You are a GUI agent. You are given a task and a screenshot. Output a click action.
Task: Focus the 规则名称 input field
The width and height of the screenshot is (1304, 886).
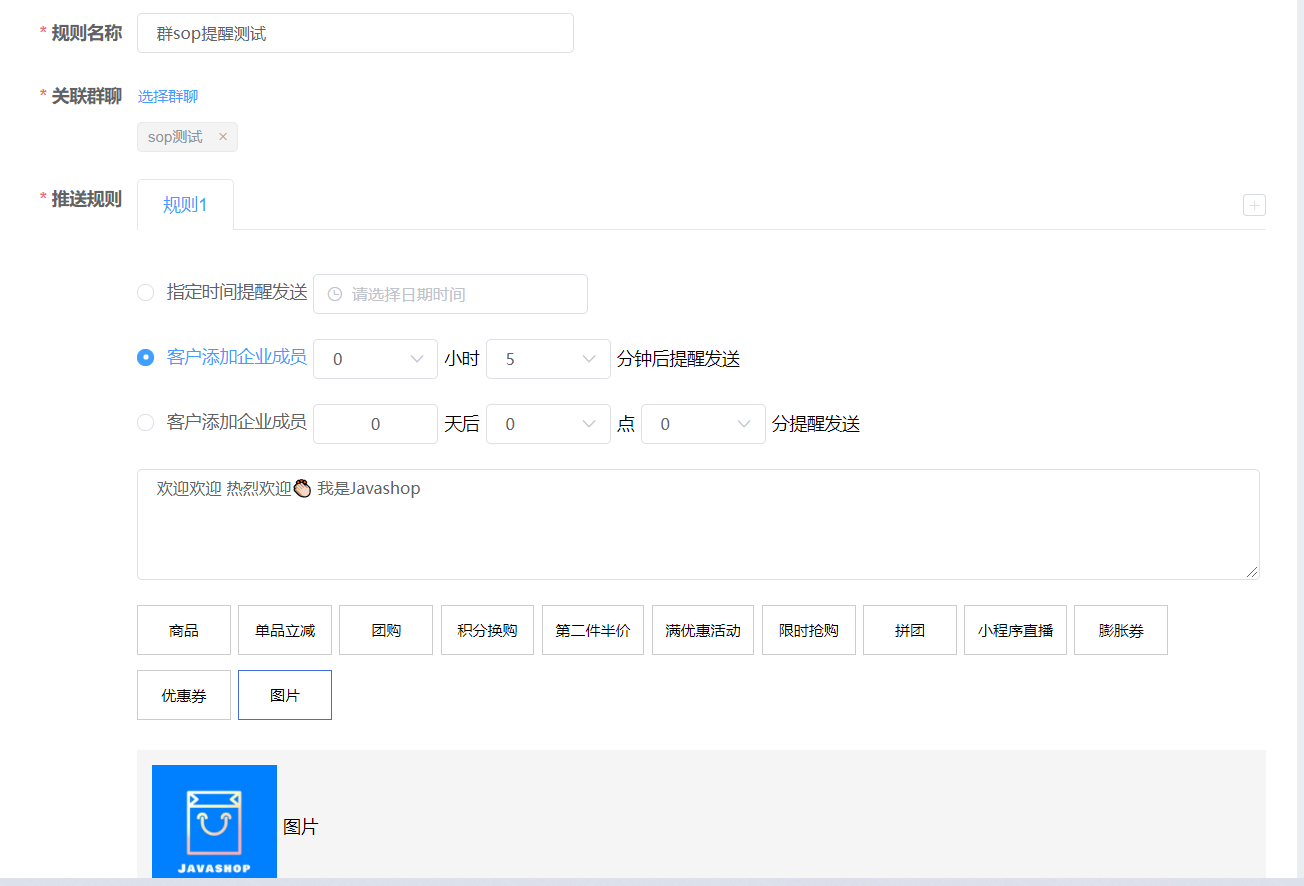[x=355, y=33]
